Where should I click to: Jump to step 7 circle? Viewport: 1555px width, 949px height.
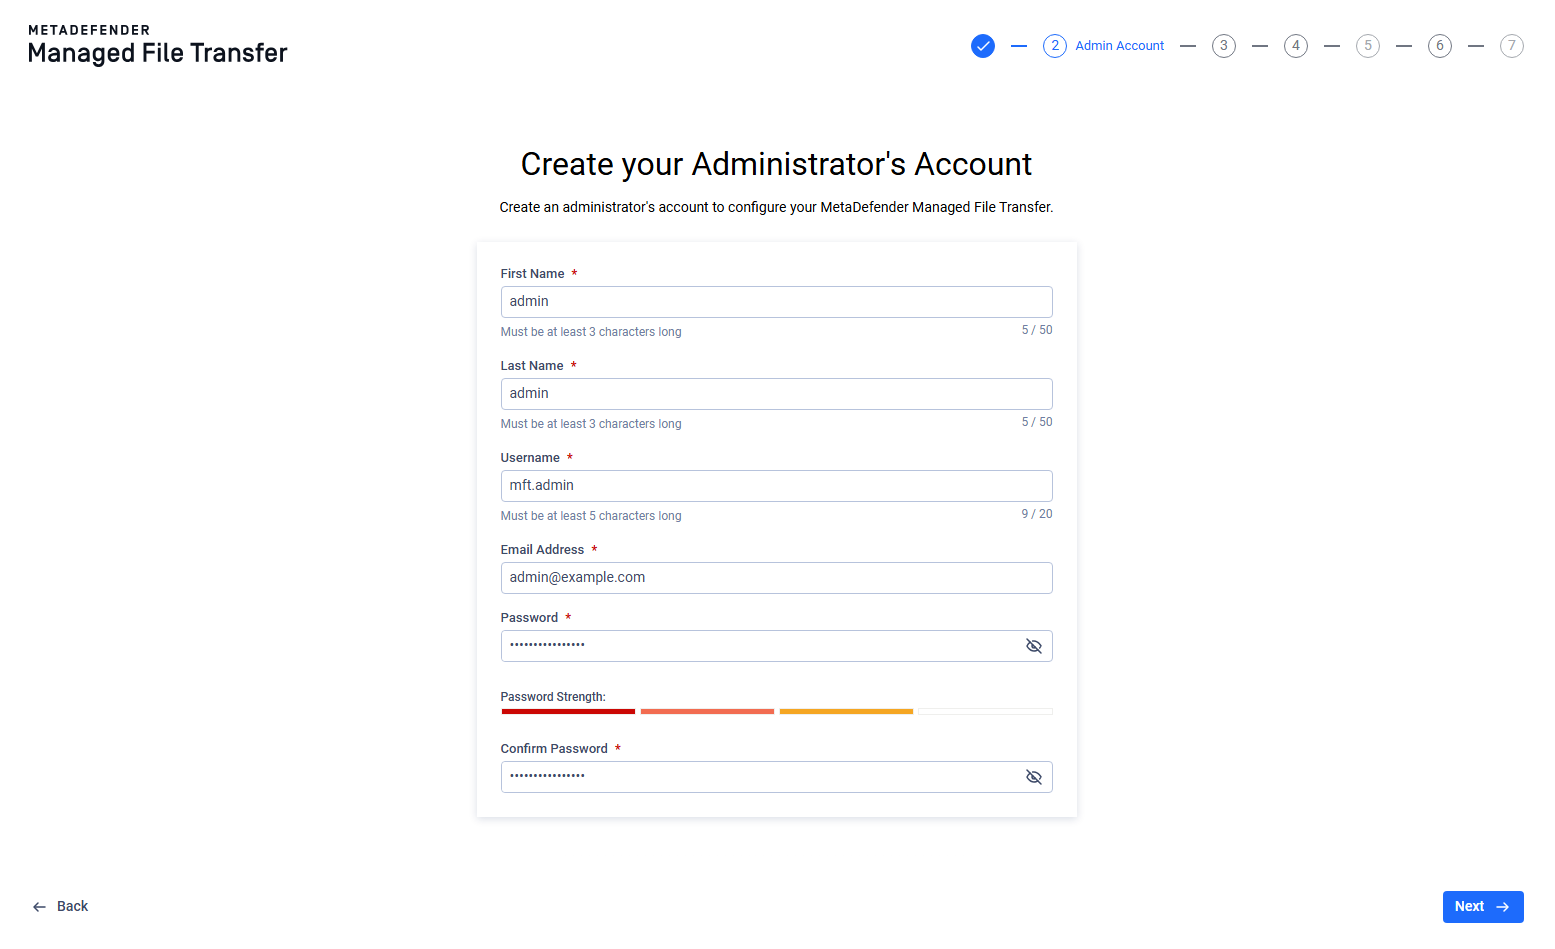(x=1512, y=46)
